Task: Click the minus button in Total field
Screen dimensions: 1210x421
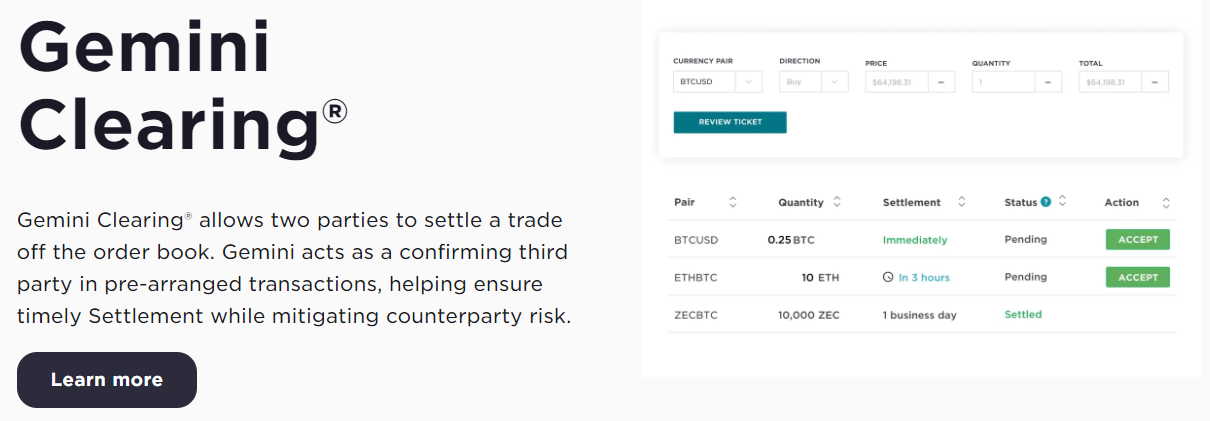Action: [x=1155, y=82]
